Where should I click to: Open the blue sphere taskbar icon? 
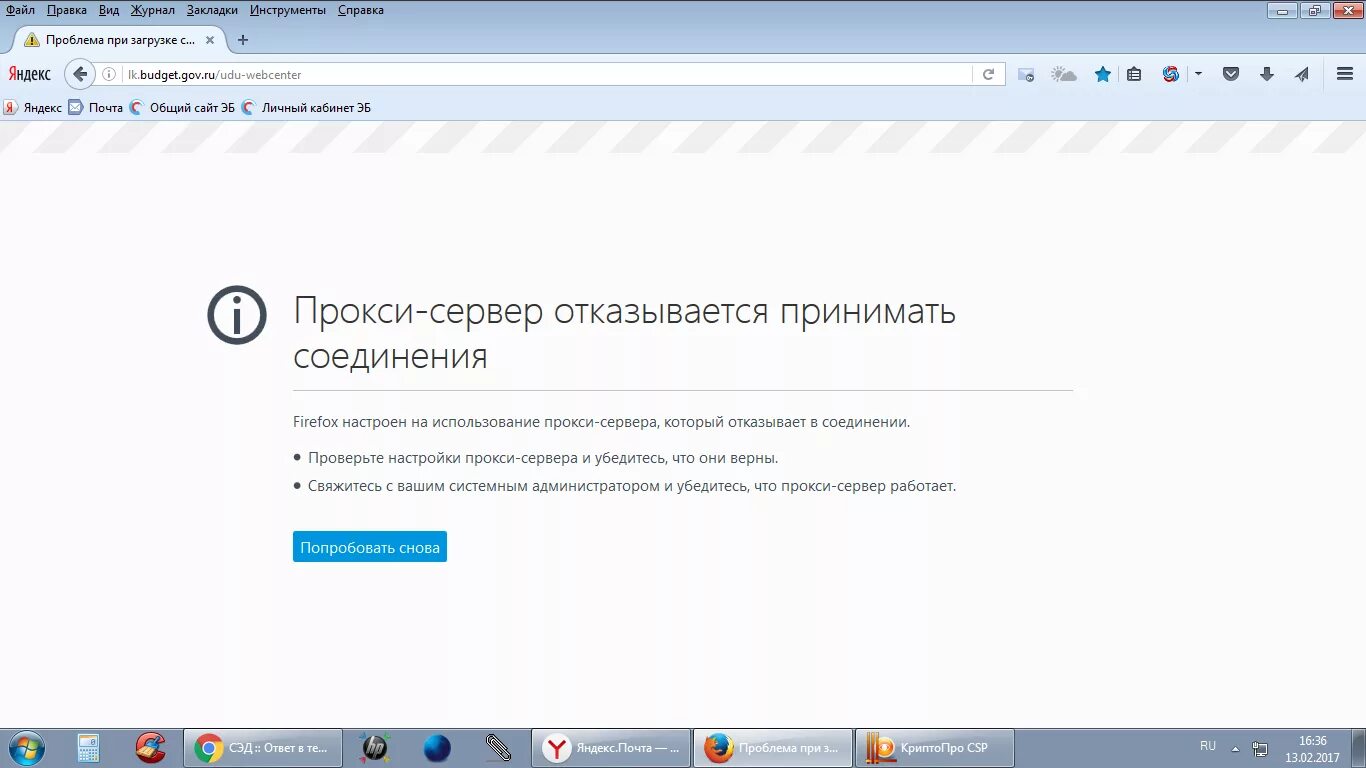[437, 748]
